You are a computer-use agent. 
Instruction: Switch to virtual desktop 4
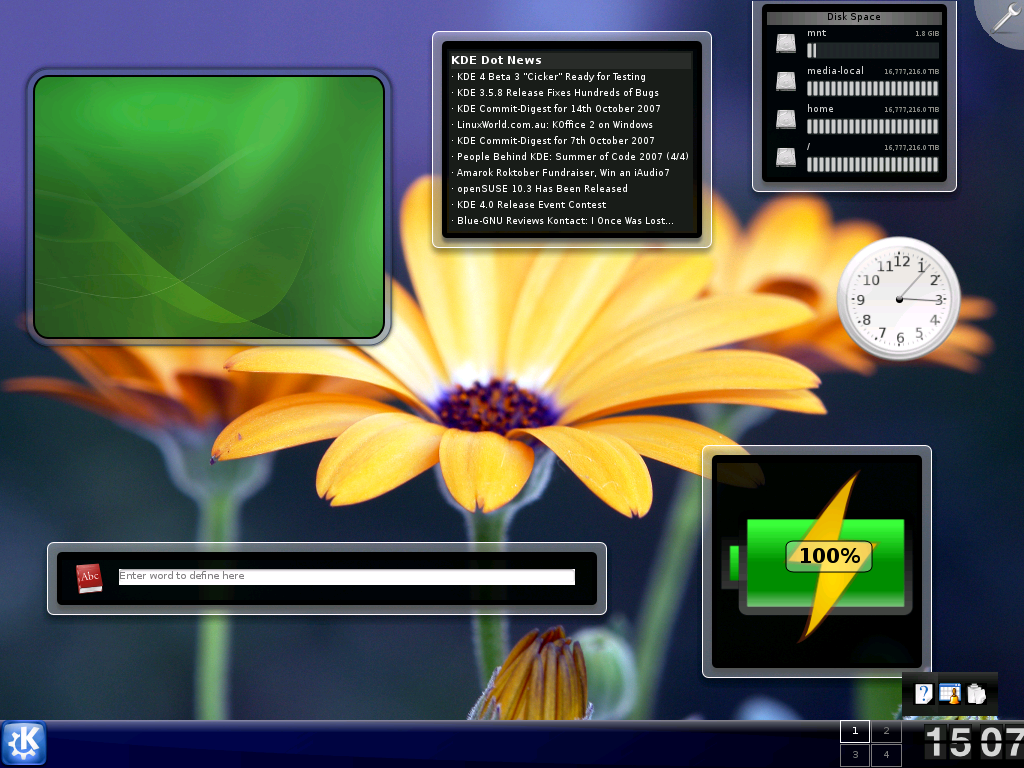pyautogui.click(x=886, y=754)
